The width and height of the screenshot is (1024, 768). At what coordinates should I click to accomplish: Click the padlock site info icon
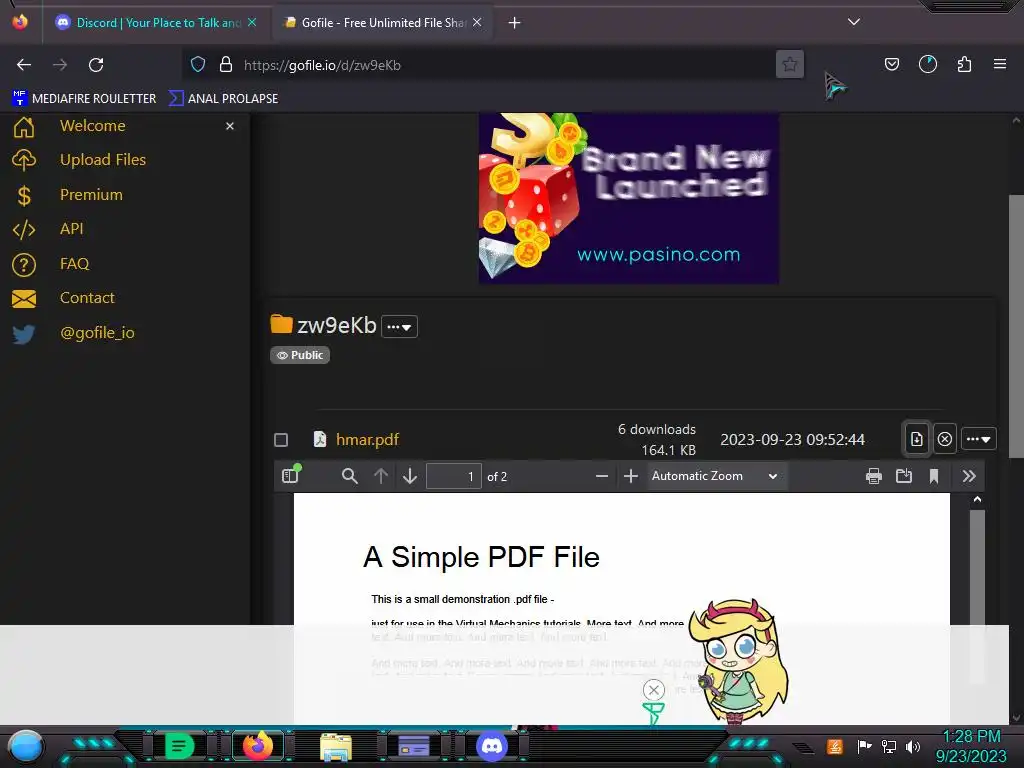226,65
